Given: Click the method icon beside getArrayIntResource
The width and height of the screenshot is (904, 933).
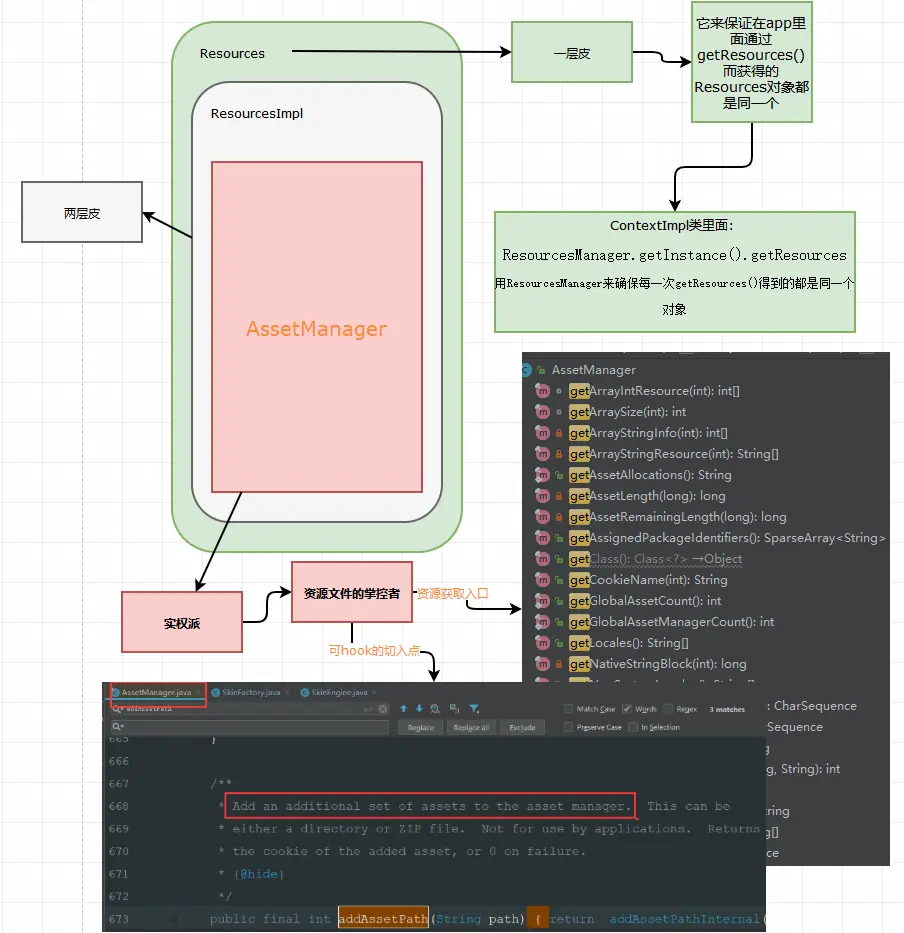Looking at the screenshot, I should 542,391.
